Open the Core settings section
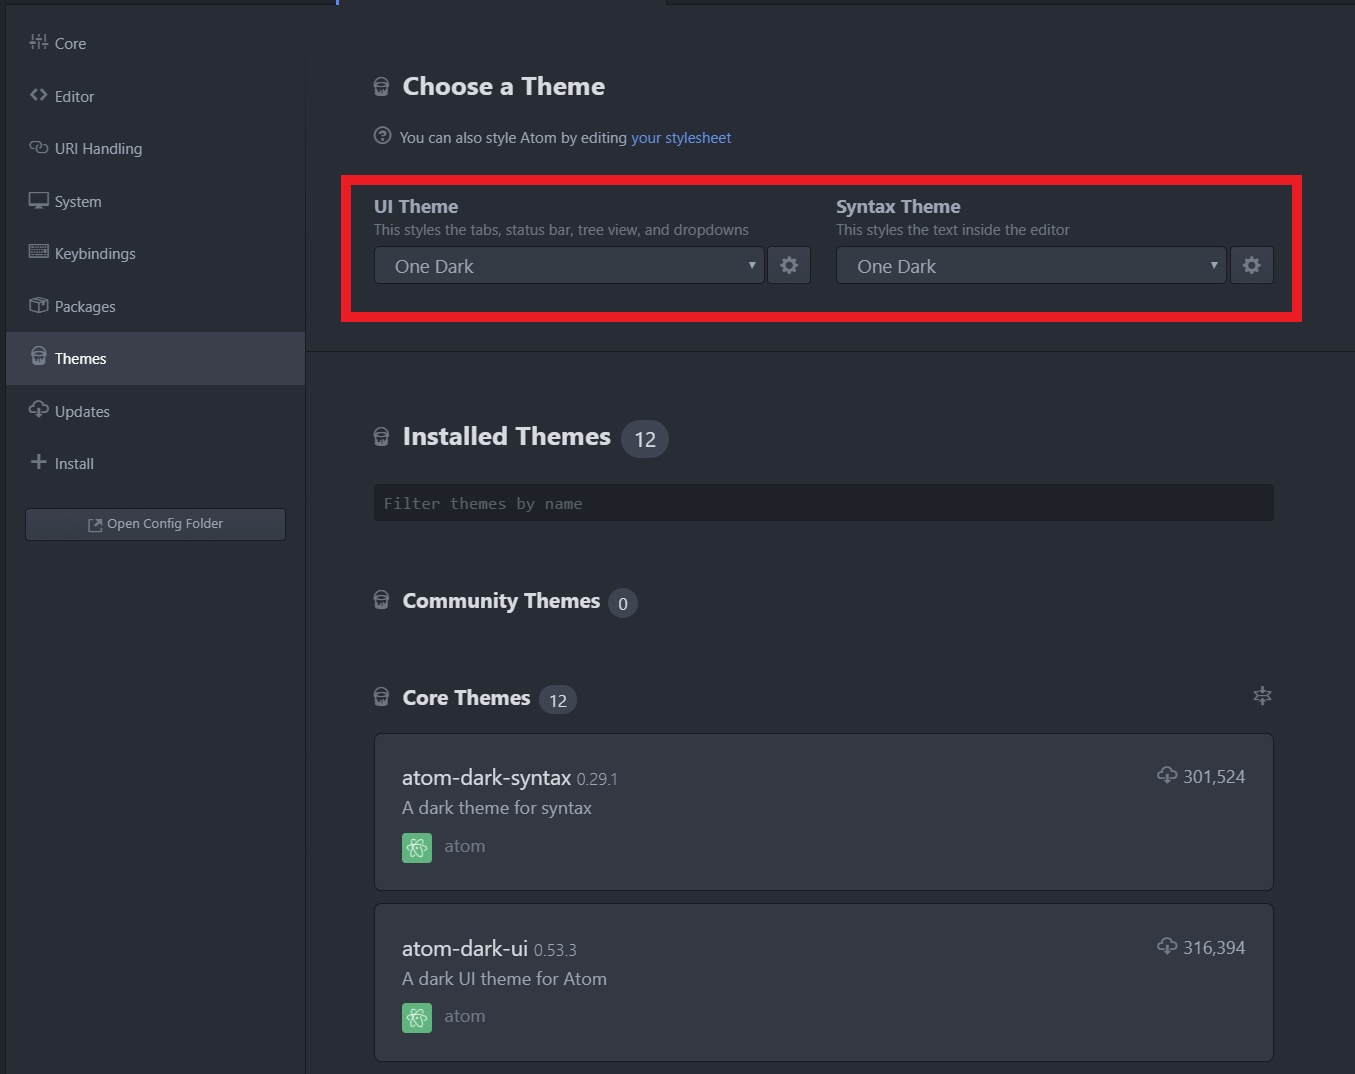The height and width of the screenshot is (1074, 1355). point(68,43)
